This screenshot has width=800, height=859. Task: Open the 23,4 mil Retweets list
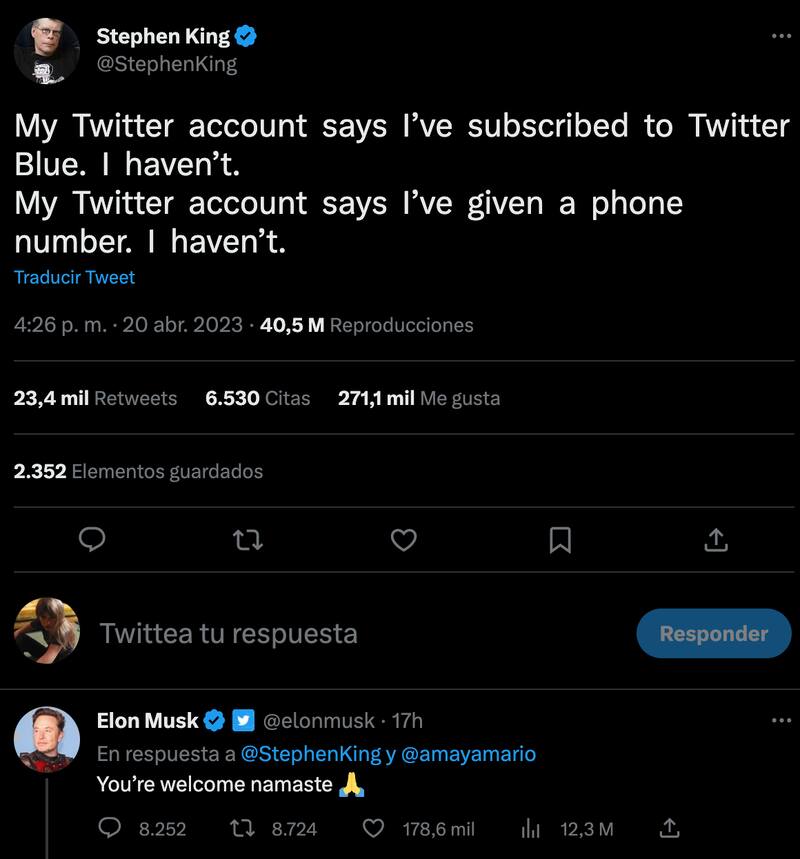[x=95, y=398]
